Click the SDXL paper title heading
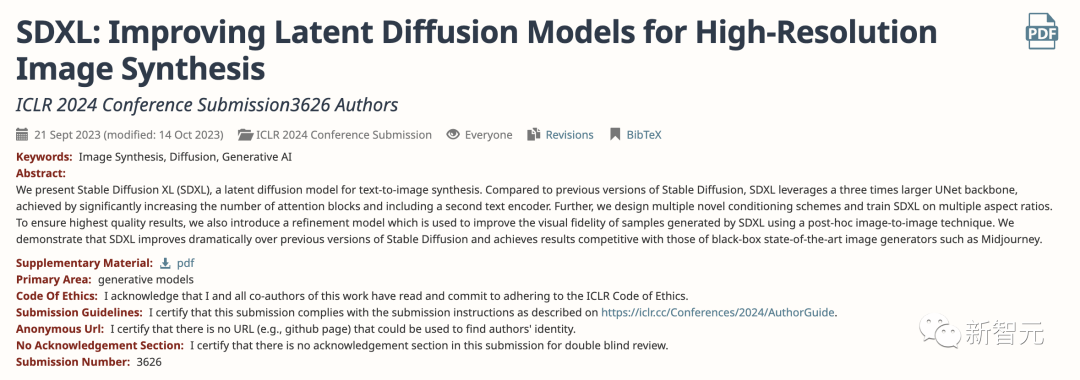 (476, 51)
